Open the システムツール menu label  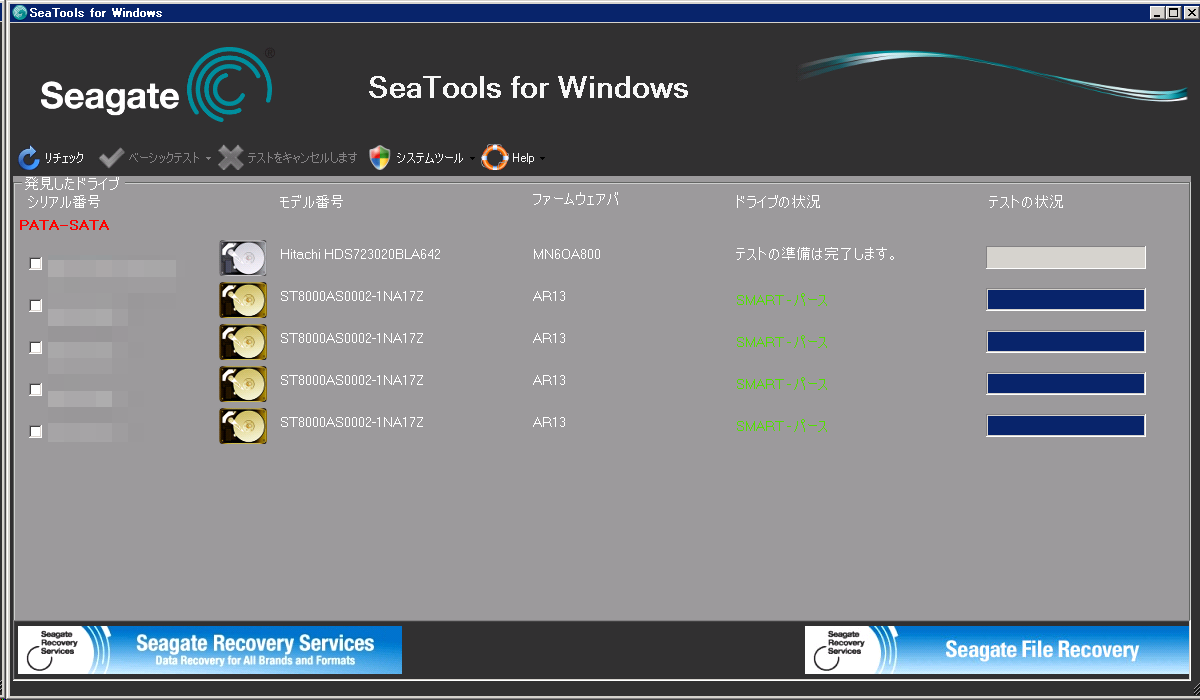click(429, 158)
